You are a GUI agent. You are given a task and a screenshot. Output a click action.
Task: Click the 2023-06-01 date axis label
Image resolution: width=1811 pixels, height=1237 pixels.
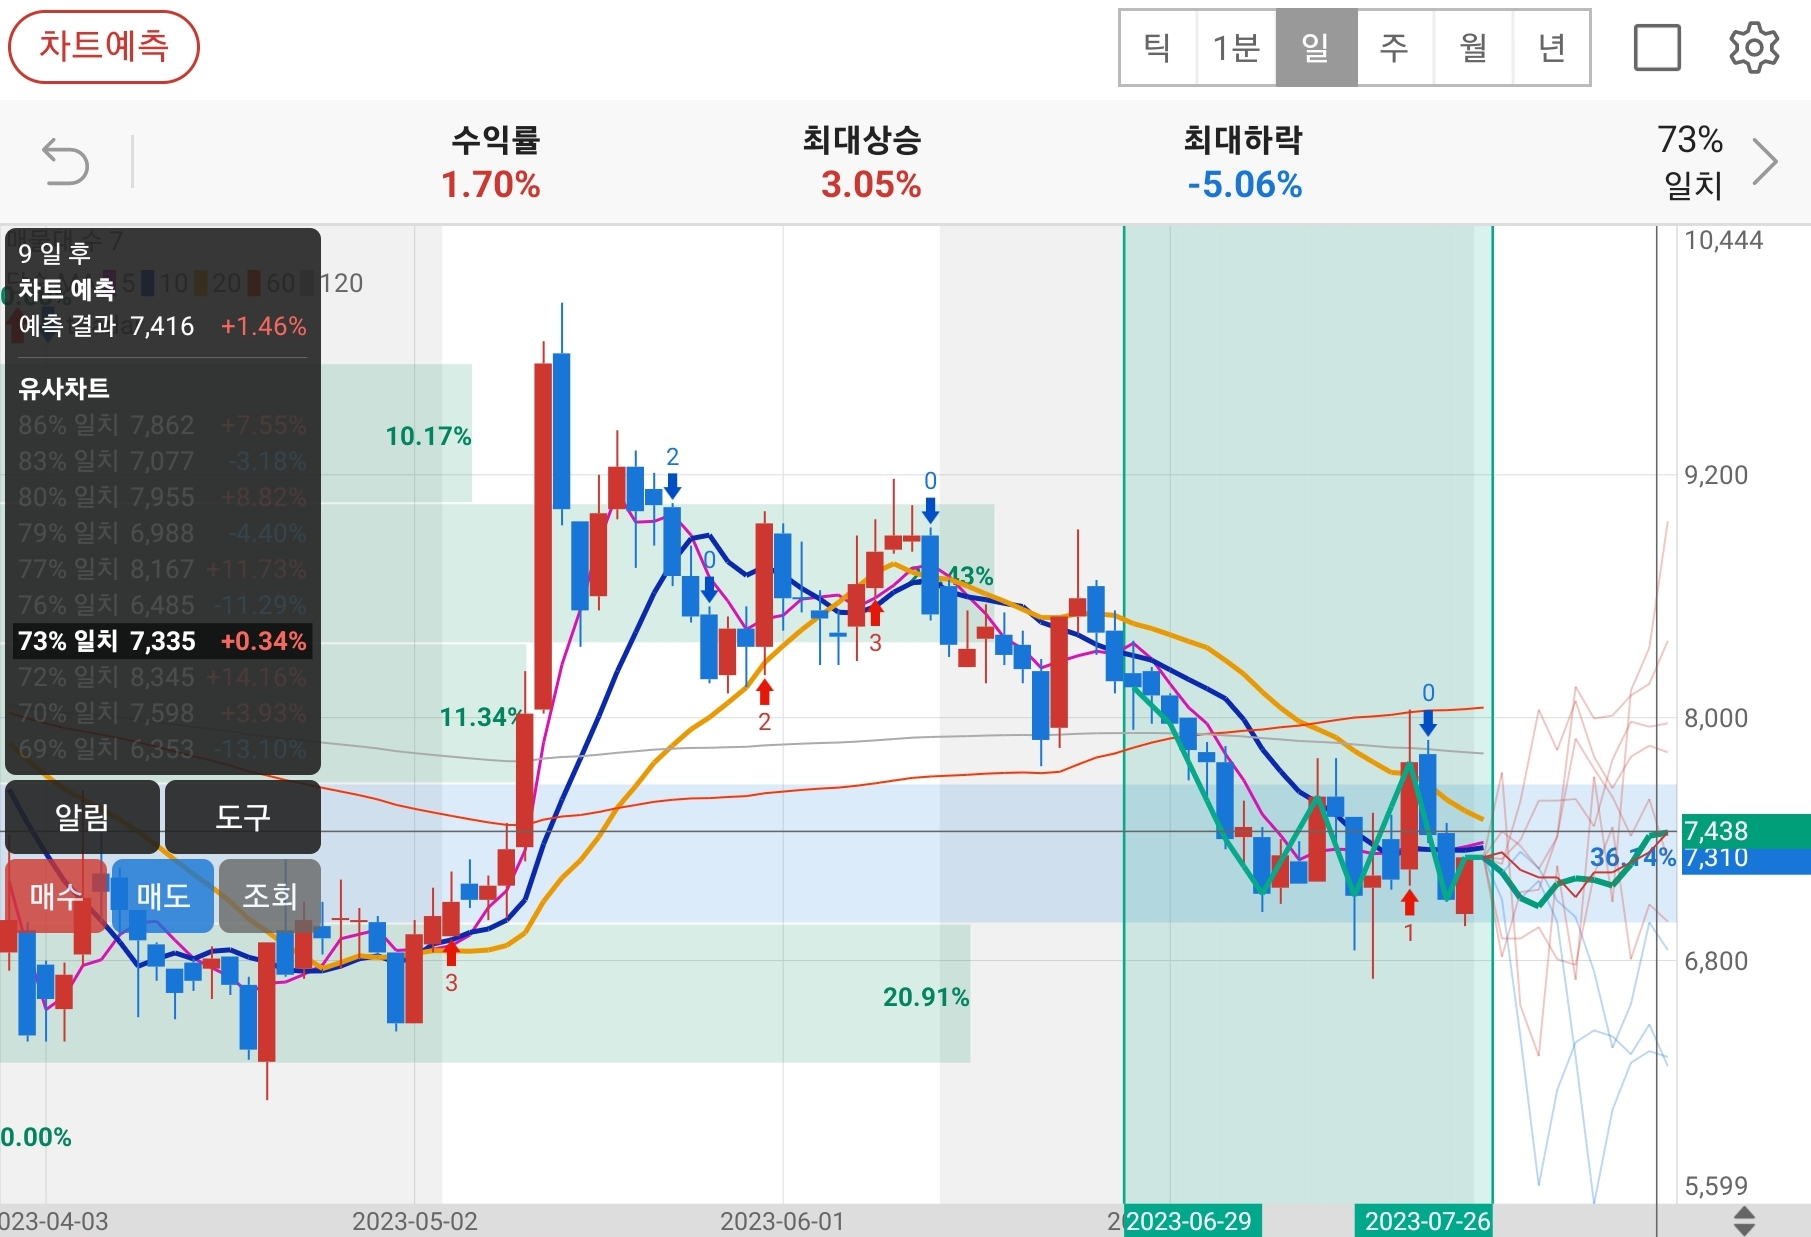click(x=782, y=1221)
